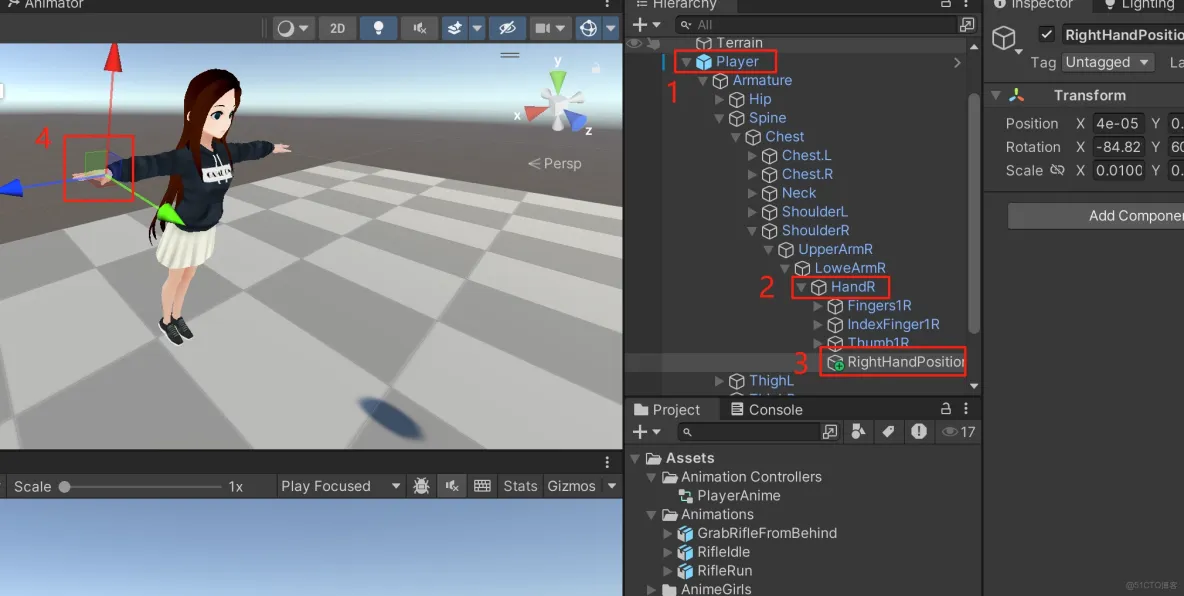1184x596 pixels.
Task: Toggle scene lighting with the lightbulb icon
Action: 378,28
